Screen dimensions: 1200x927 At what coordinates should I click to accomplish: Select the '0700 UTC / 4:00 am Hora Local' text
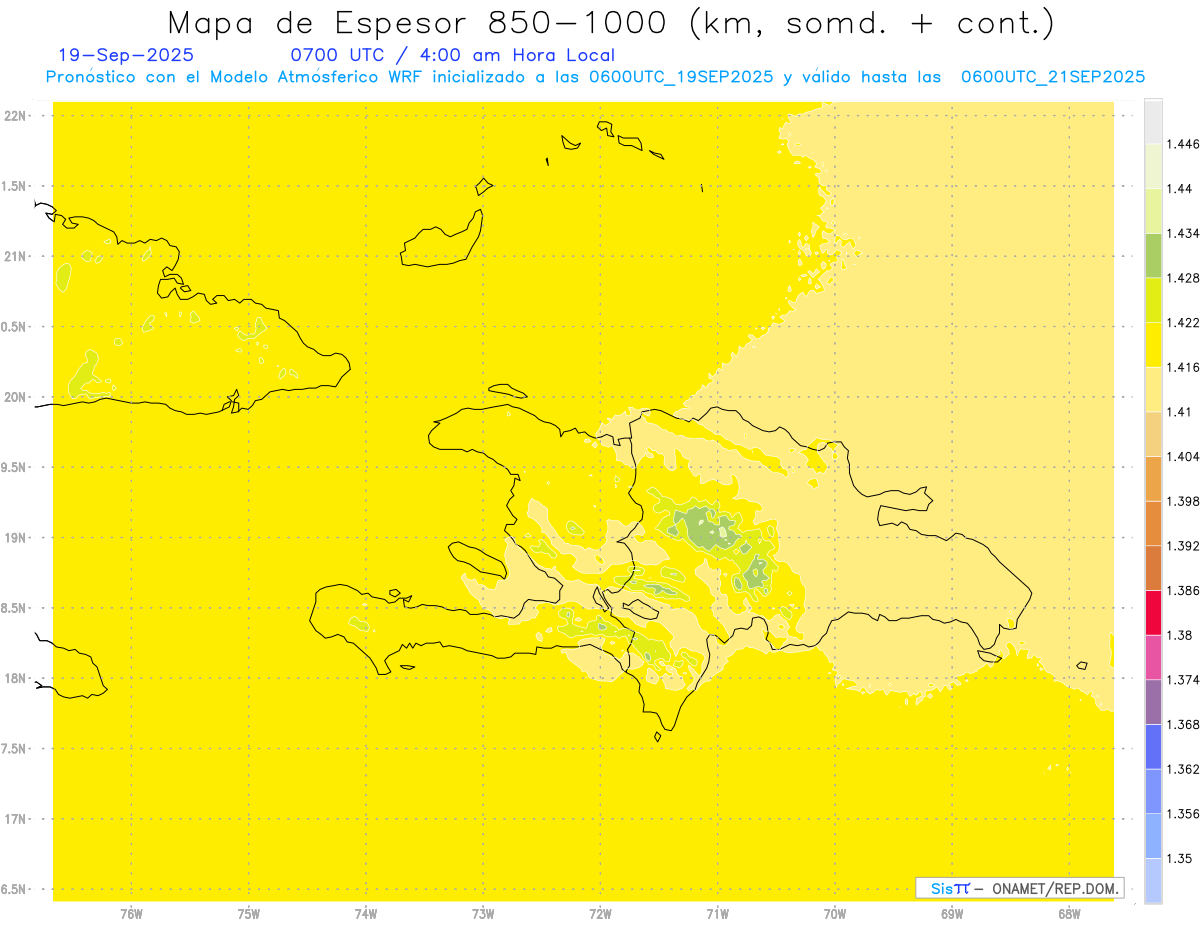click(x=452, y=55)
